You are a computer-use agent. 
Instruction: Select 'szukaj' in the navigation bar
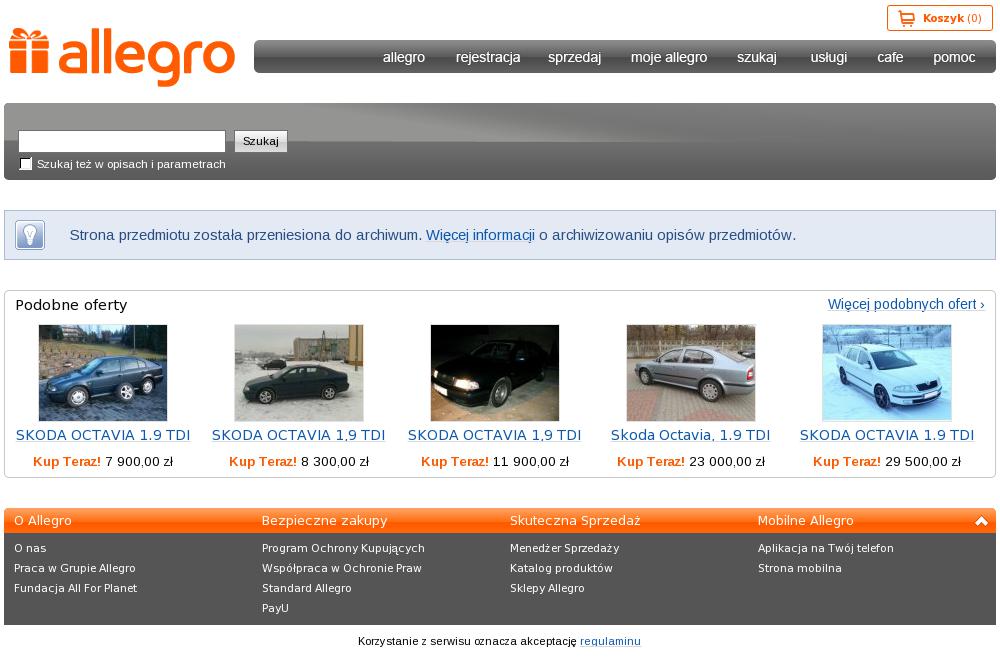[757, 57]
